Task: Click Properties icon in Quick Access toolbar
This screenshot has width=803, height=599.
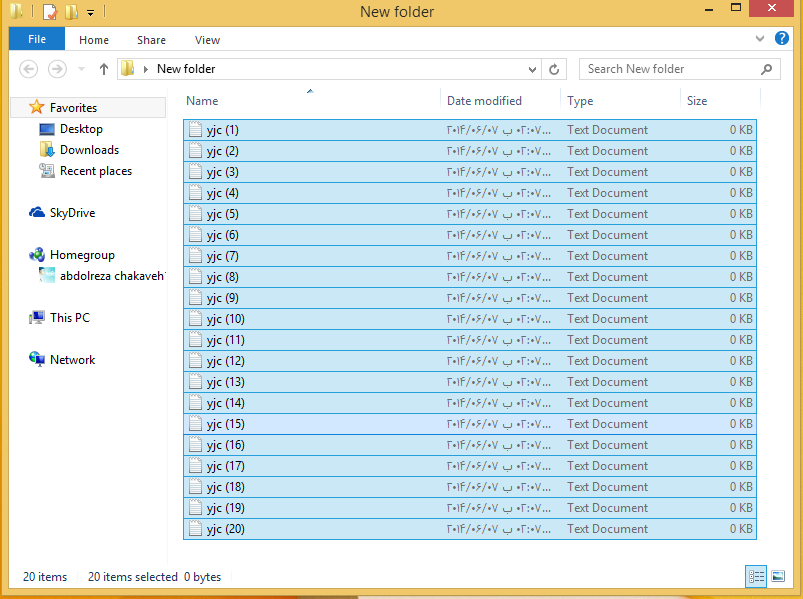Action: click(50, 11)
